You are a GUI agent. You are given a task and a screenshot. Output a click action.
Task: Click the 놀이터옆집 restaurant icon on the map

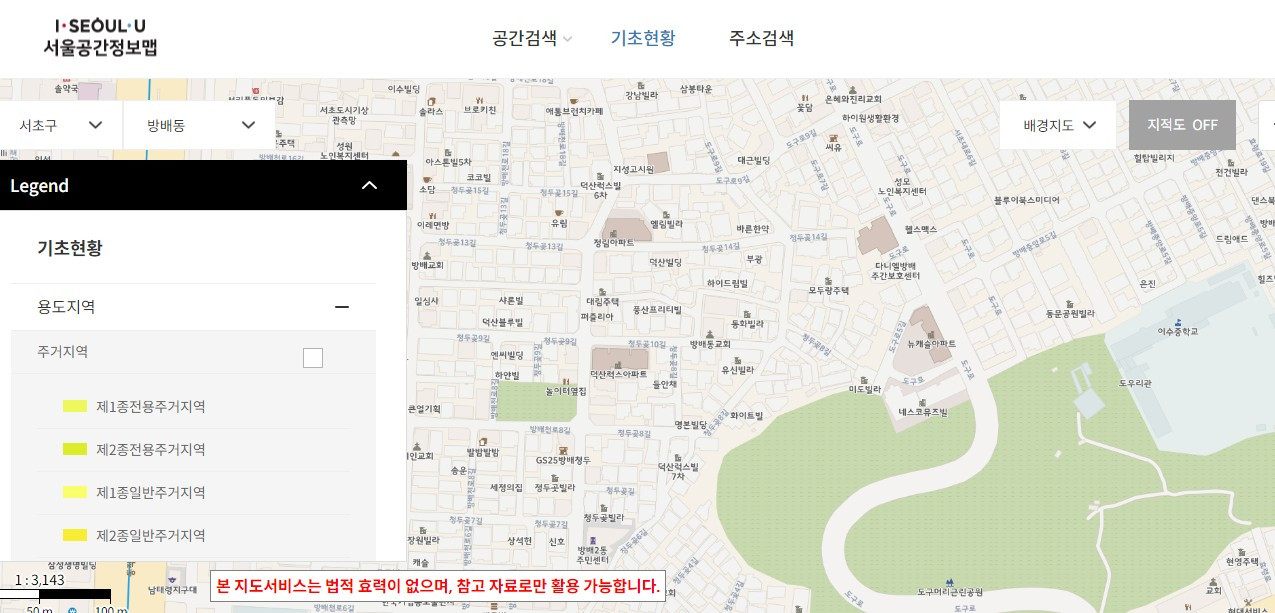click(x=566, y=381)
